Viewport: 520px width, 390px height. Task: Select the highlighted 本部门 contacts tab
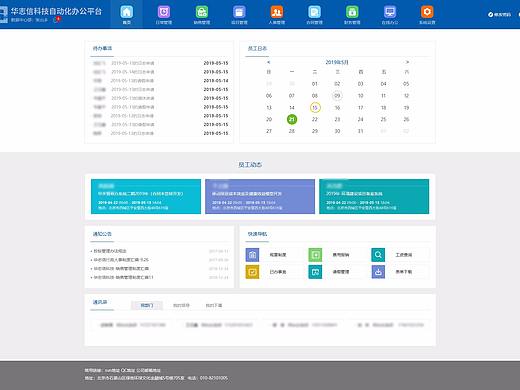click(147, 305)
